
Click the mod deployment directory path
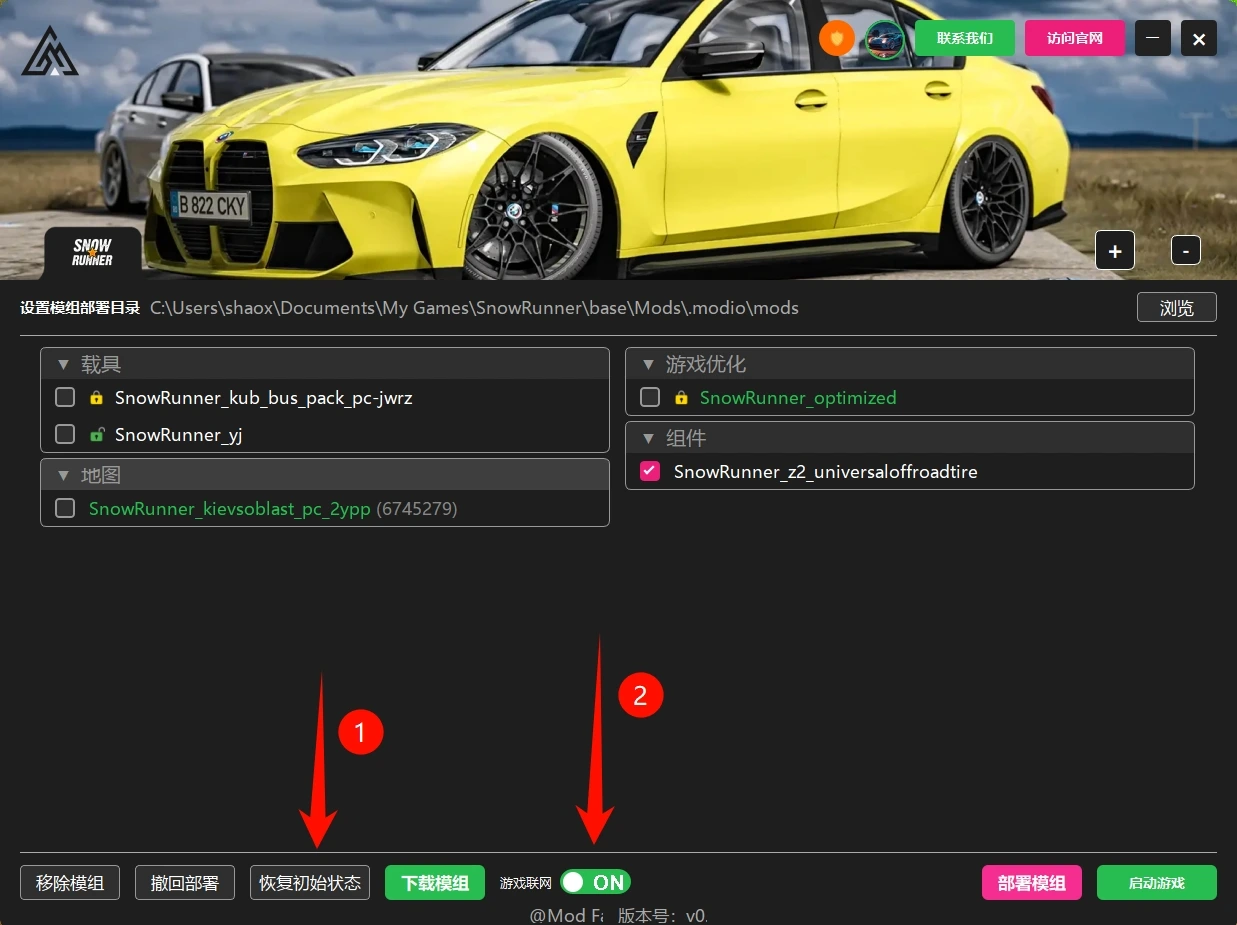[x=474, y=308]
